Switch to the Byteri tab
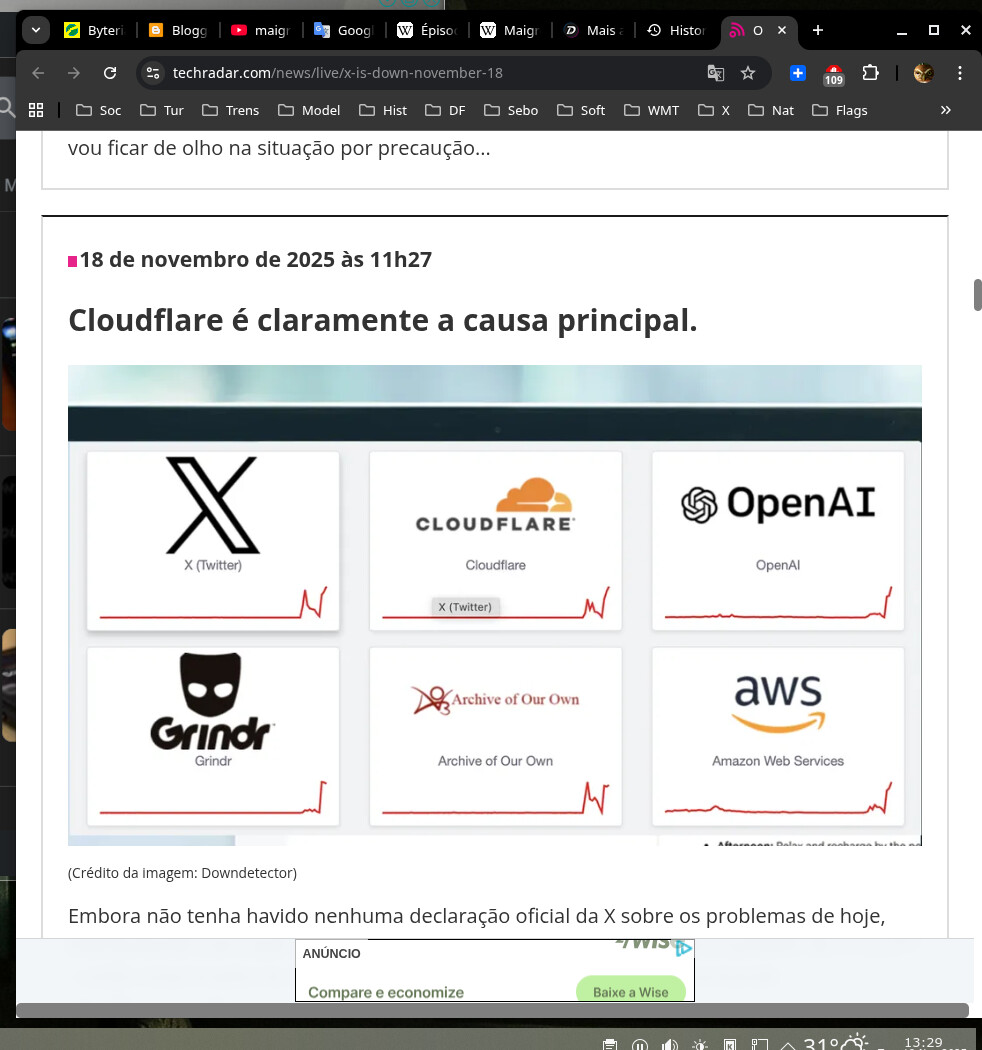The image size is (982, 1050). (94, 30)
